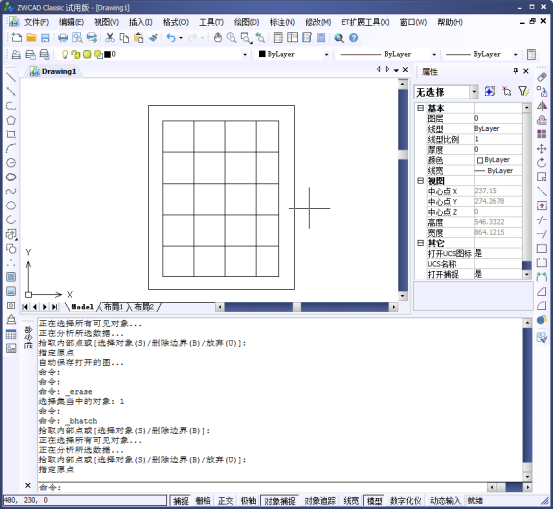Print the drawing using the printer icon
Viewport: 554px width, 509px height.
point(63,37)
